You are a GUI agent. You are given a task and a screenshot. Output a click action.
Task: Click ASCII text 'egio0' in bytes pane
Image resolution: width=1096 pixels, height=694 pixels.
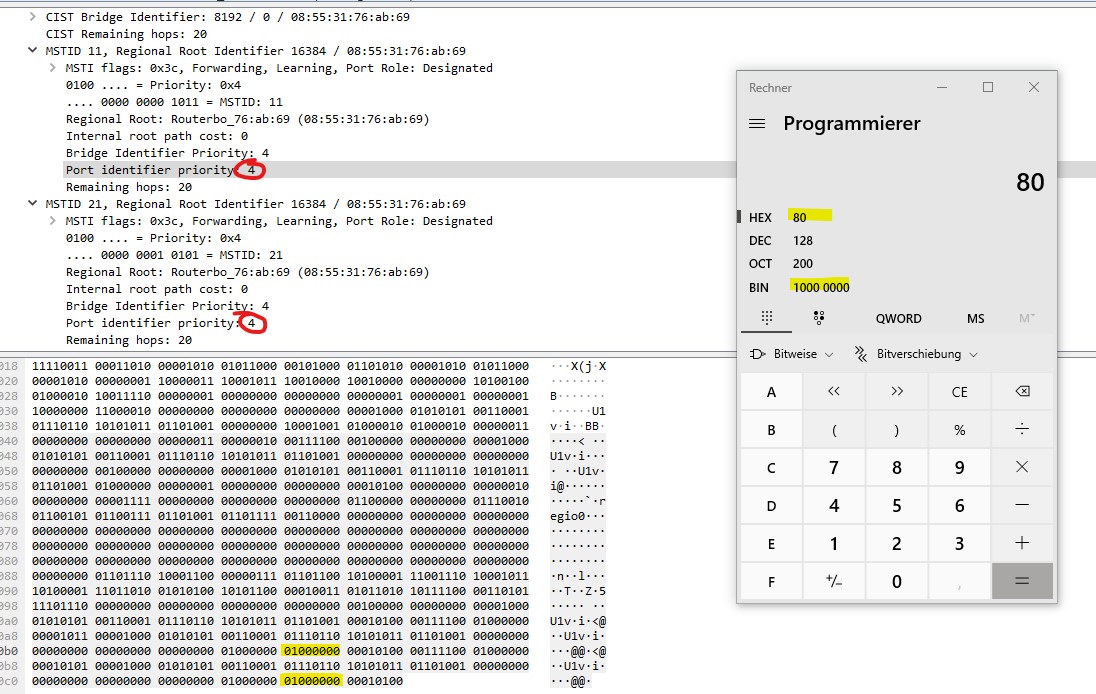coord(568,516)
